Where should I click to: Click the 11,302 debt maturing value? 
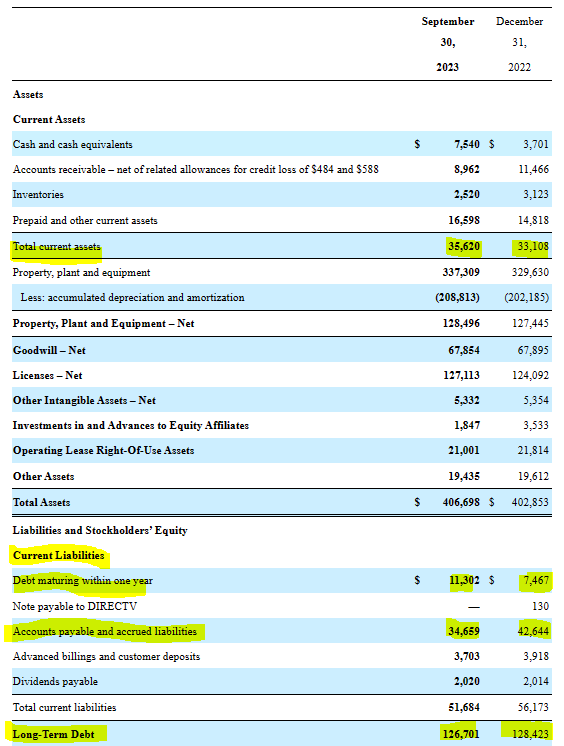(x=465, y=581)
